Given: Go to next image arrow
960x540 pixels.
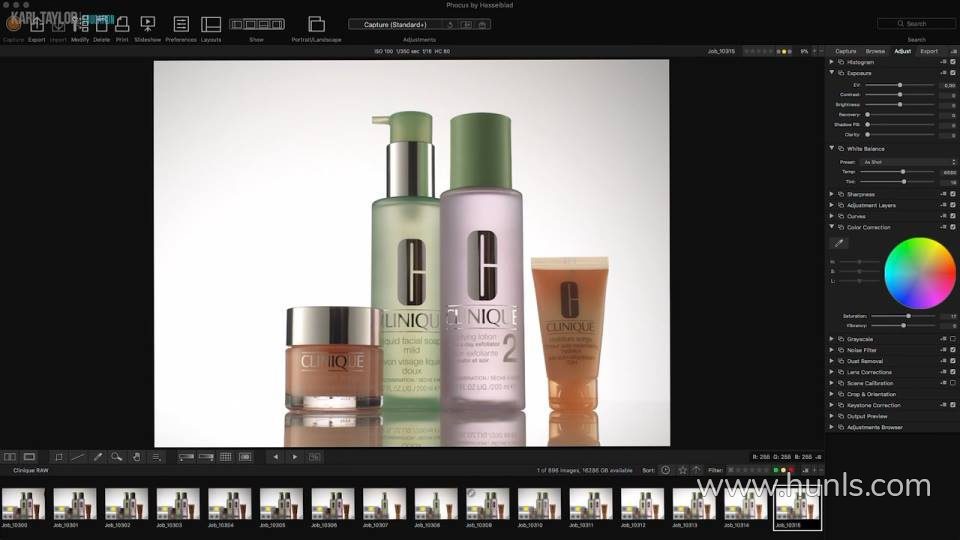Looking at the screenshot, I should pos(295,457).
